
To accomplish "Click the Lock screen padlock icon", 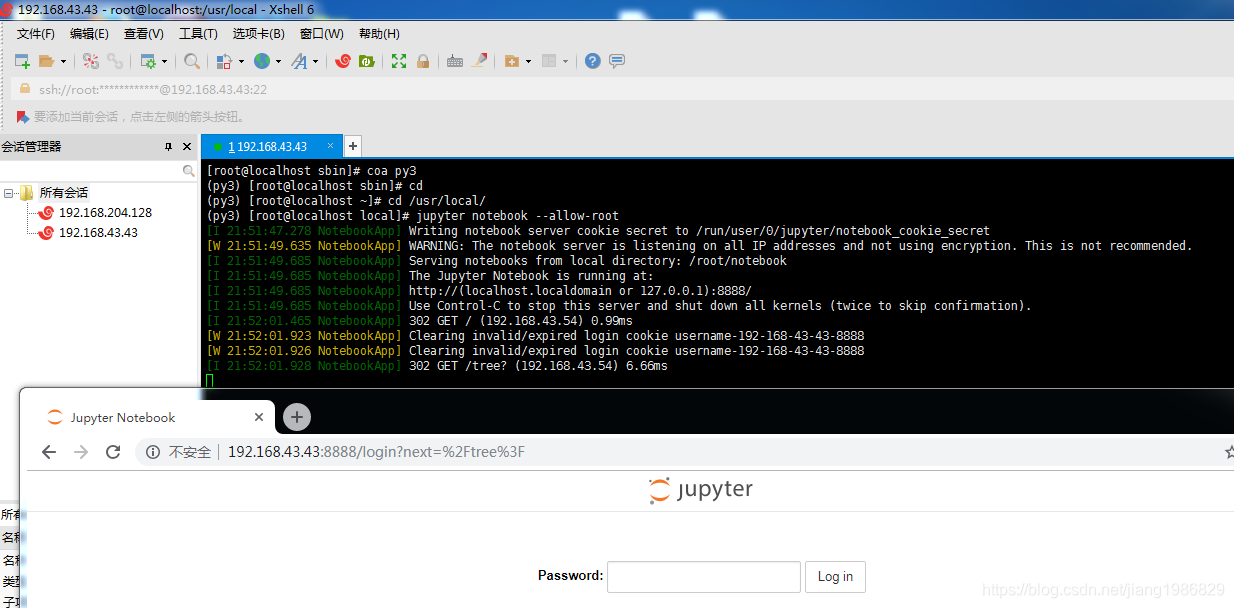I will pos(423,61).
